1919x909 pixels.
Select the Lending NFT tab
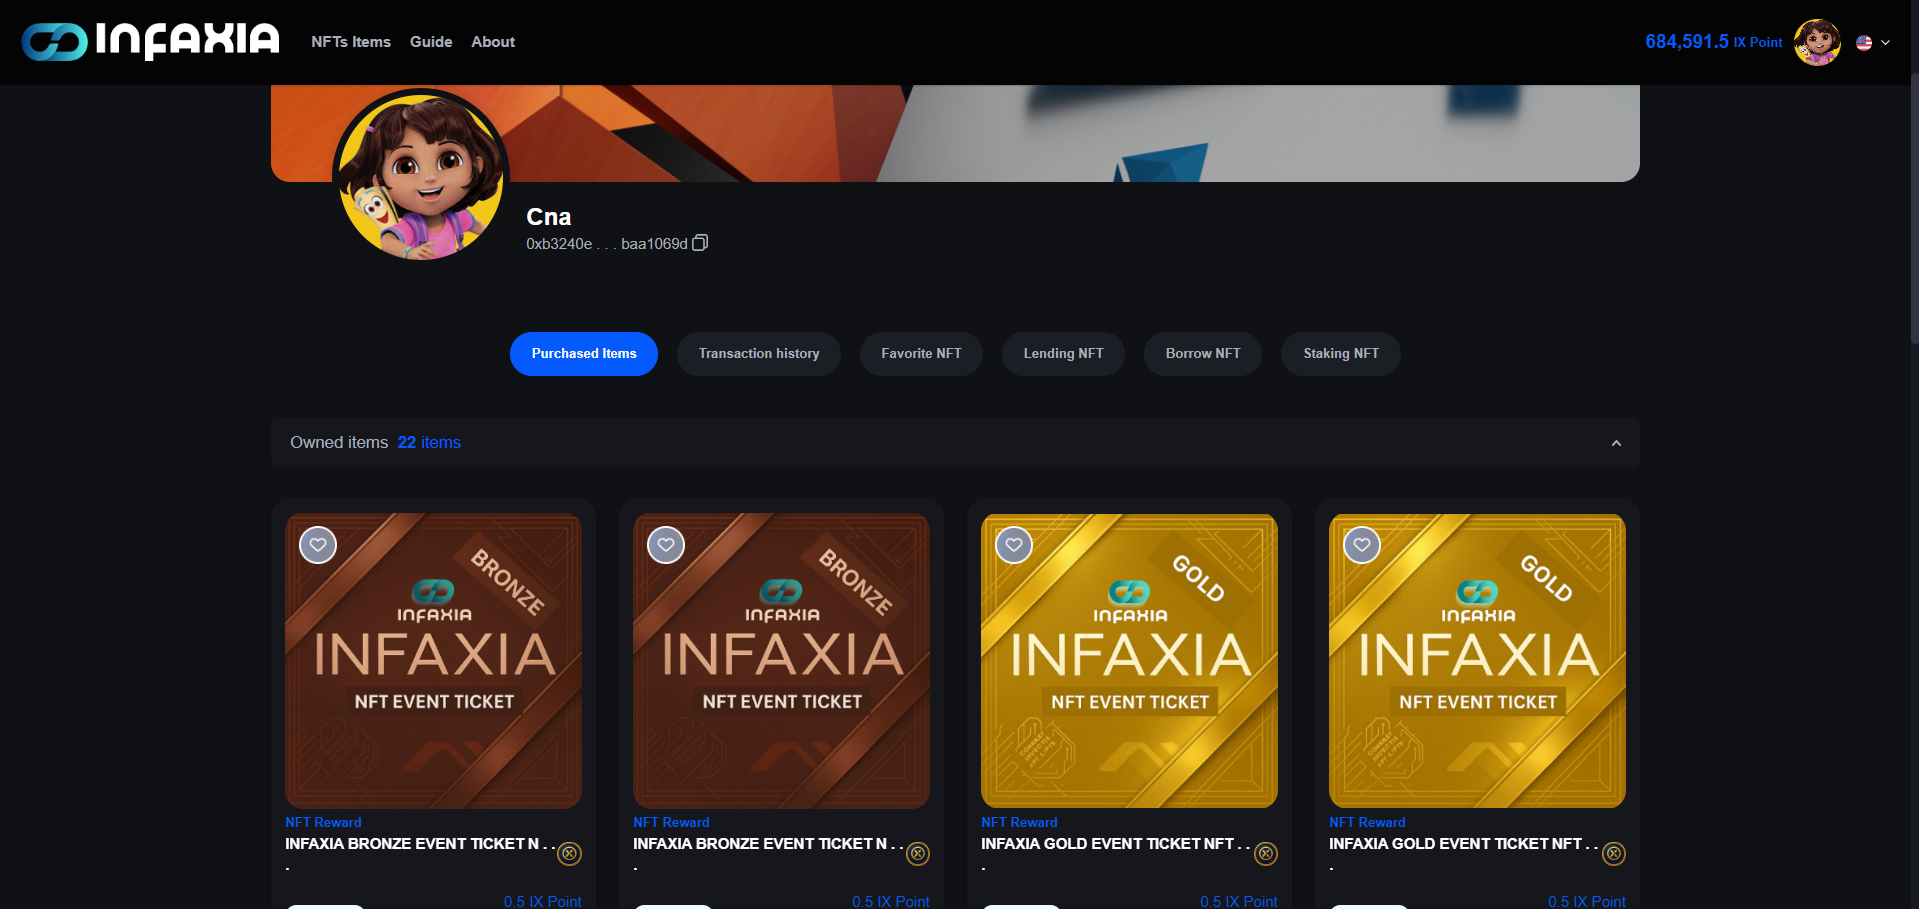tap(1063, 354)
